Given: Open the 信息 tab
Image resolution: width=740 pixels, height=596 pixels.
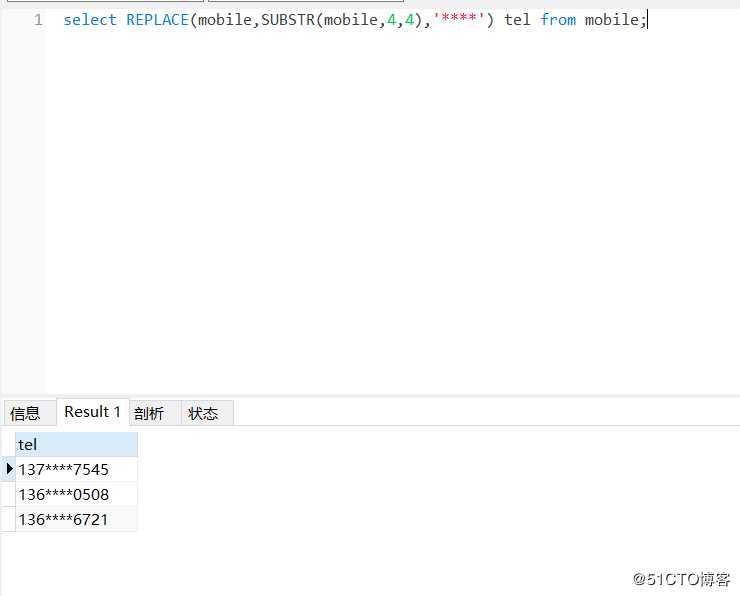Looking at the screenshot, I should coord(29,413).
